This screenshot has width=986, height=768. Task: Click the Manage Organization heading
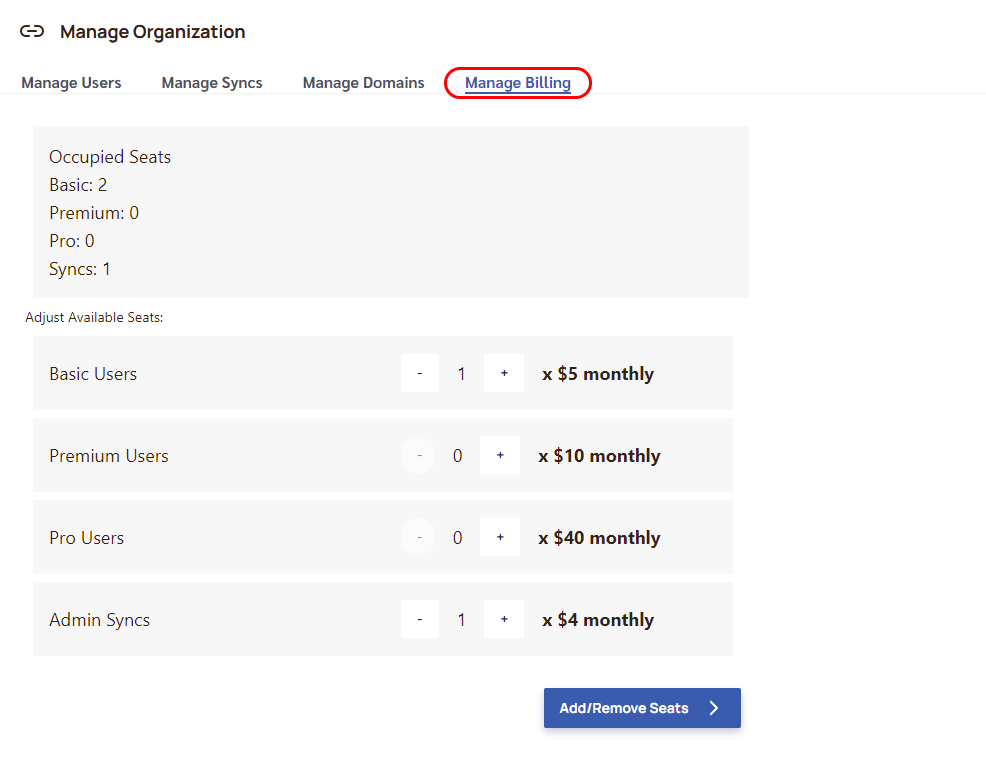click(153, 32)
